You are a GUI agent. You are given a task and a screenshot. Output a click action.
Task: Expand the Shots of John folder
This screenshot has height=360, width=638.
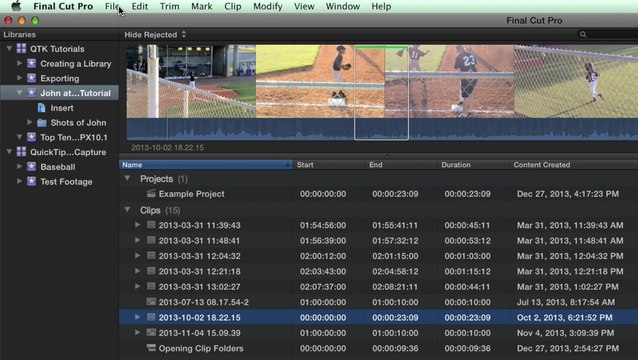29,122
